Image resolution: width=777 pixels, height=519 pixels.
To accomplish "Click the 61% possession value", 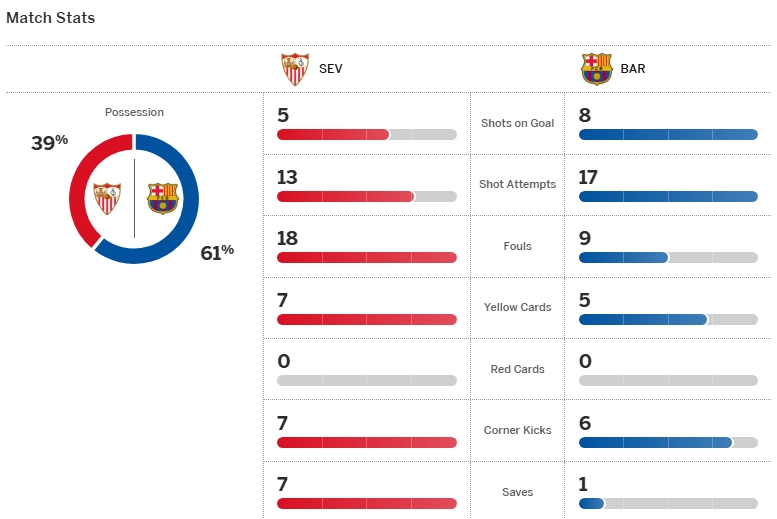I will coord(217,252).
